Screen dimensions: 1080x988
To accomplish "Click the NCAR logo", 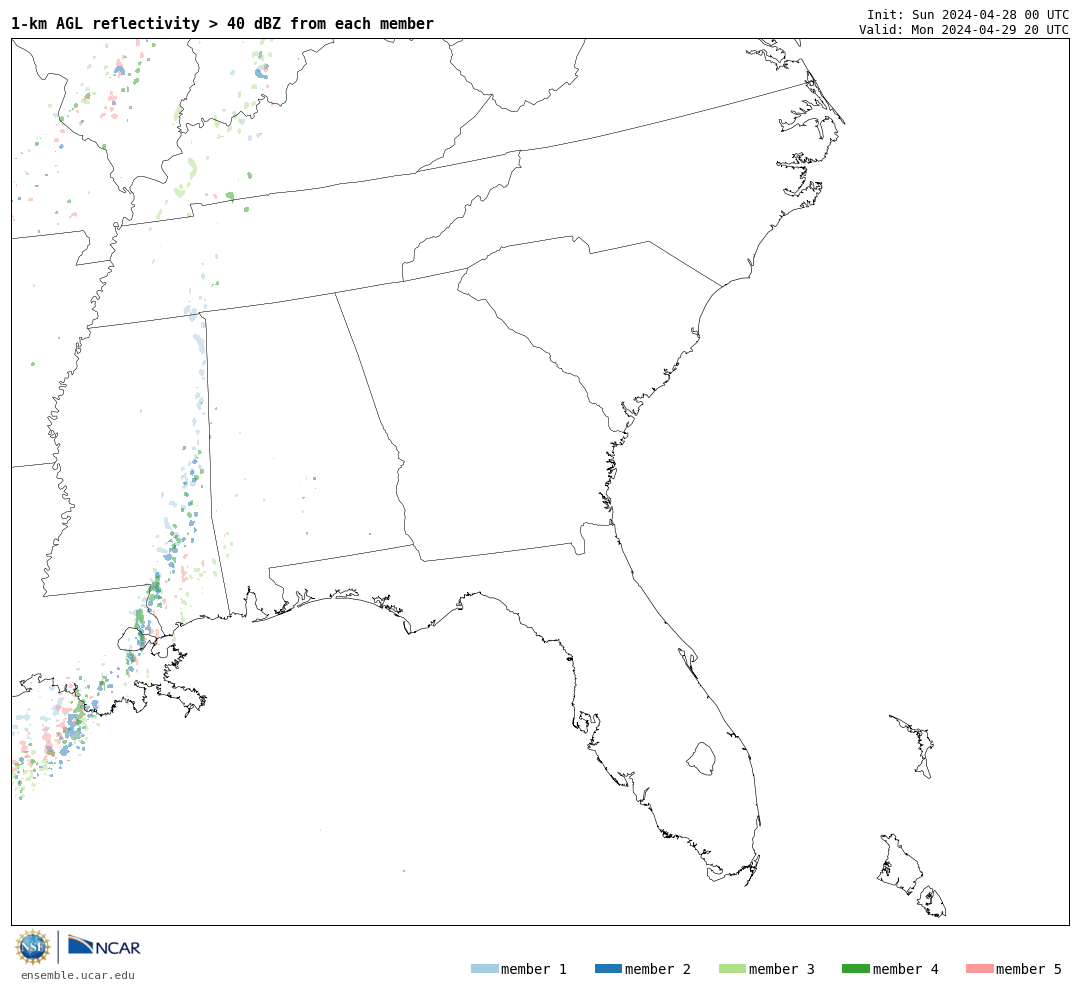I will [x=104, y=946].
